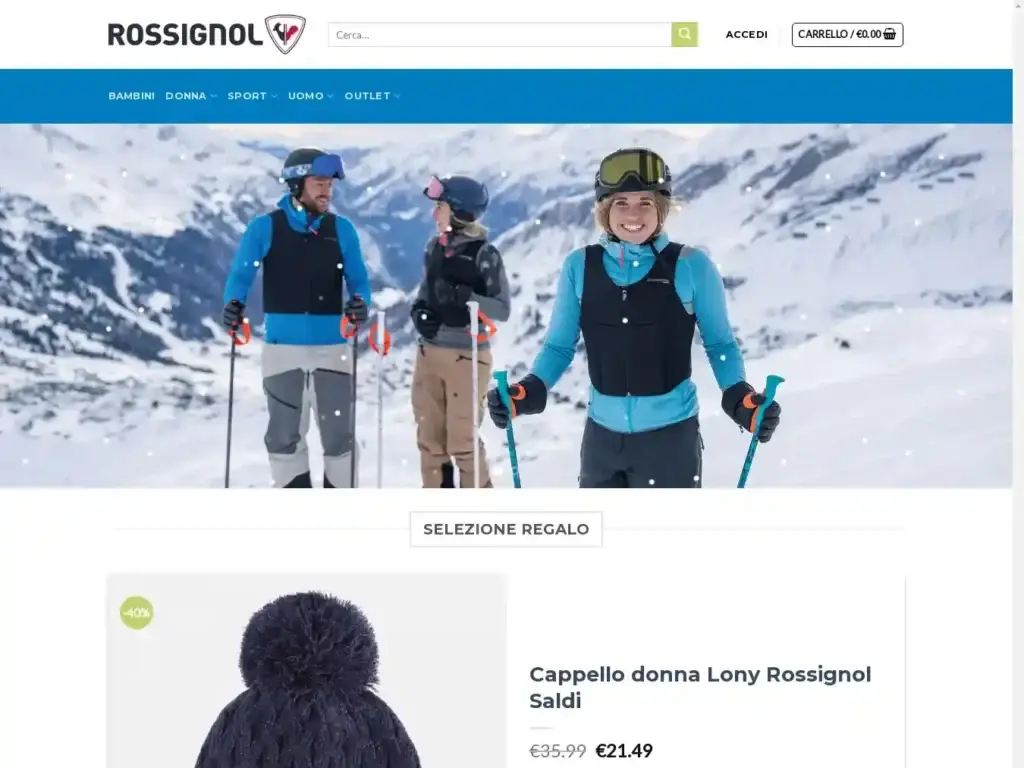Open the BAMBINI category
Screen dimensions: 1024x768
[131, 96]
